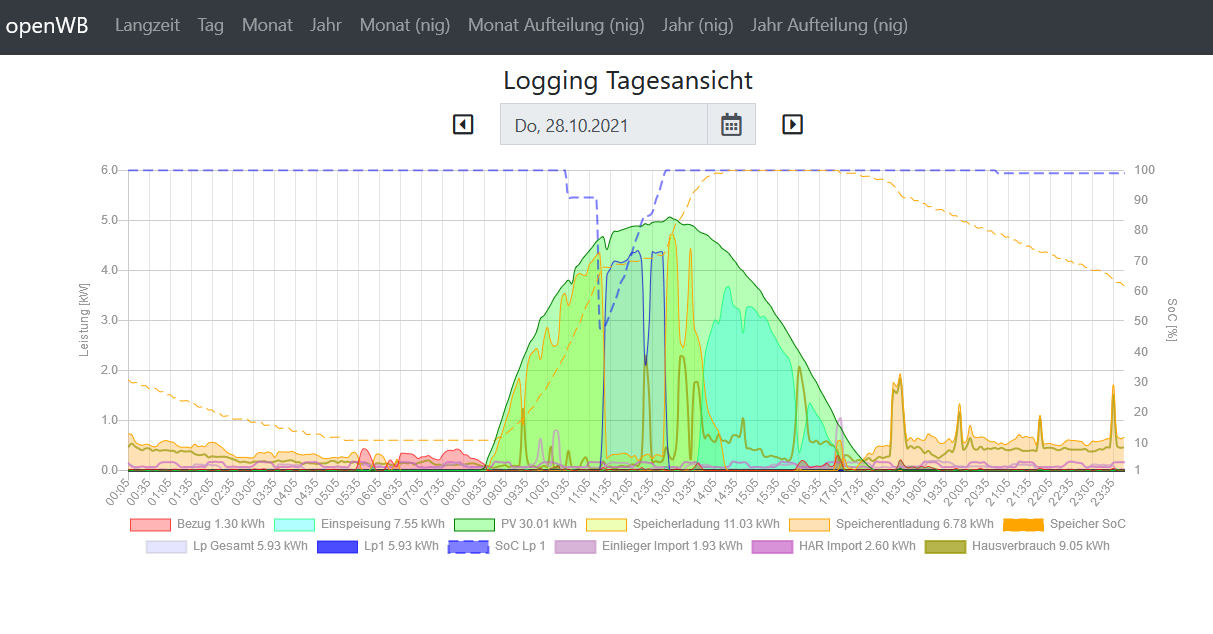Hide the Einspeisung 7.55 kWh dataset

pyautogui.click(x=360, y=524)
